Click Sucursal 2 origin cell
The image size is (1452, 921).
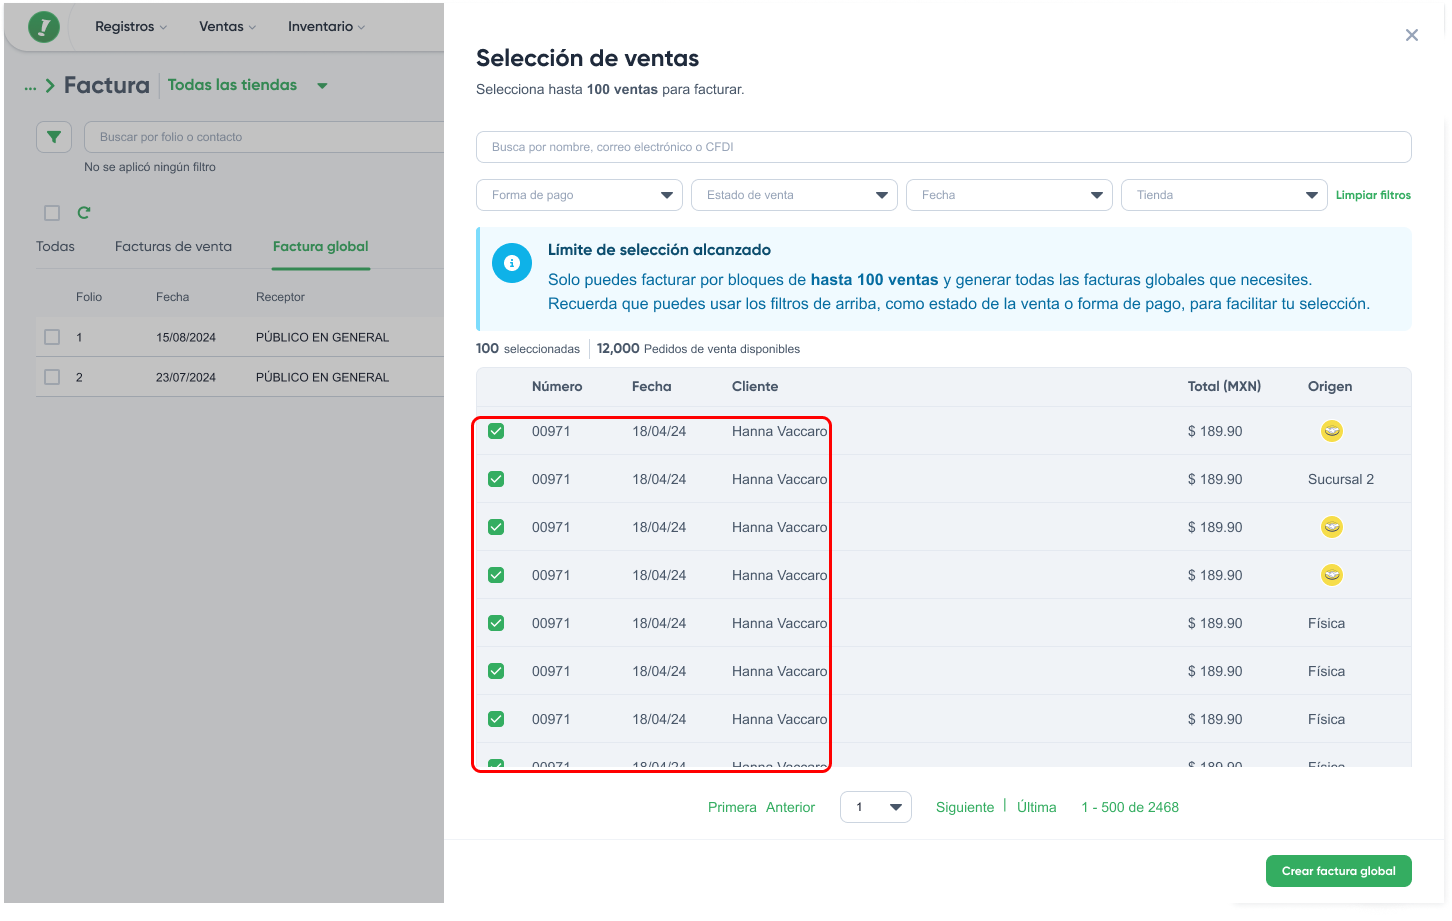tap(1341, 479)
